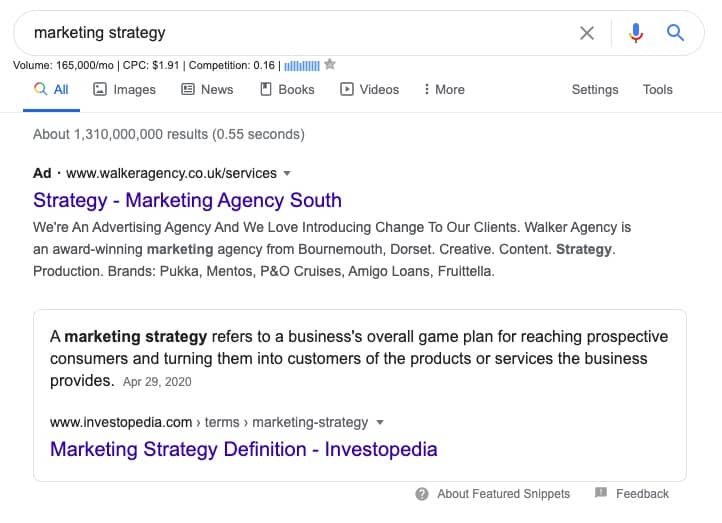This screenshot has height=523, width=722.
Task: Click into the marketing strategy search field
Action: tap(295, 33)
